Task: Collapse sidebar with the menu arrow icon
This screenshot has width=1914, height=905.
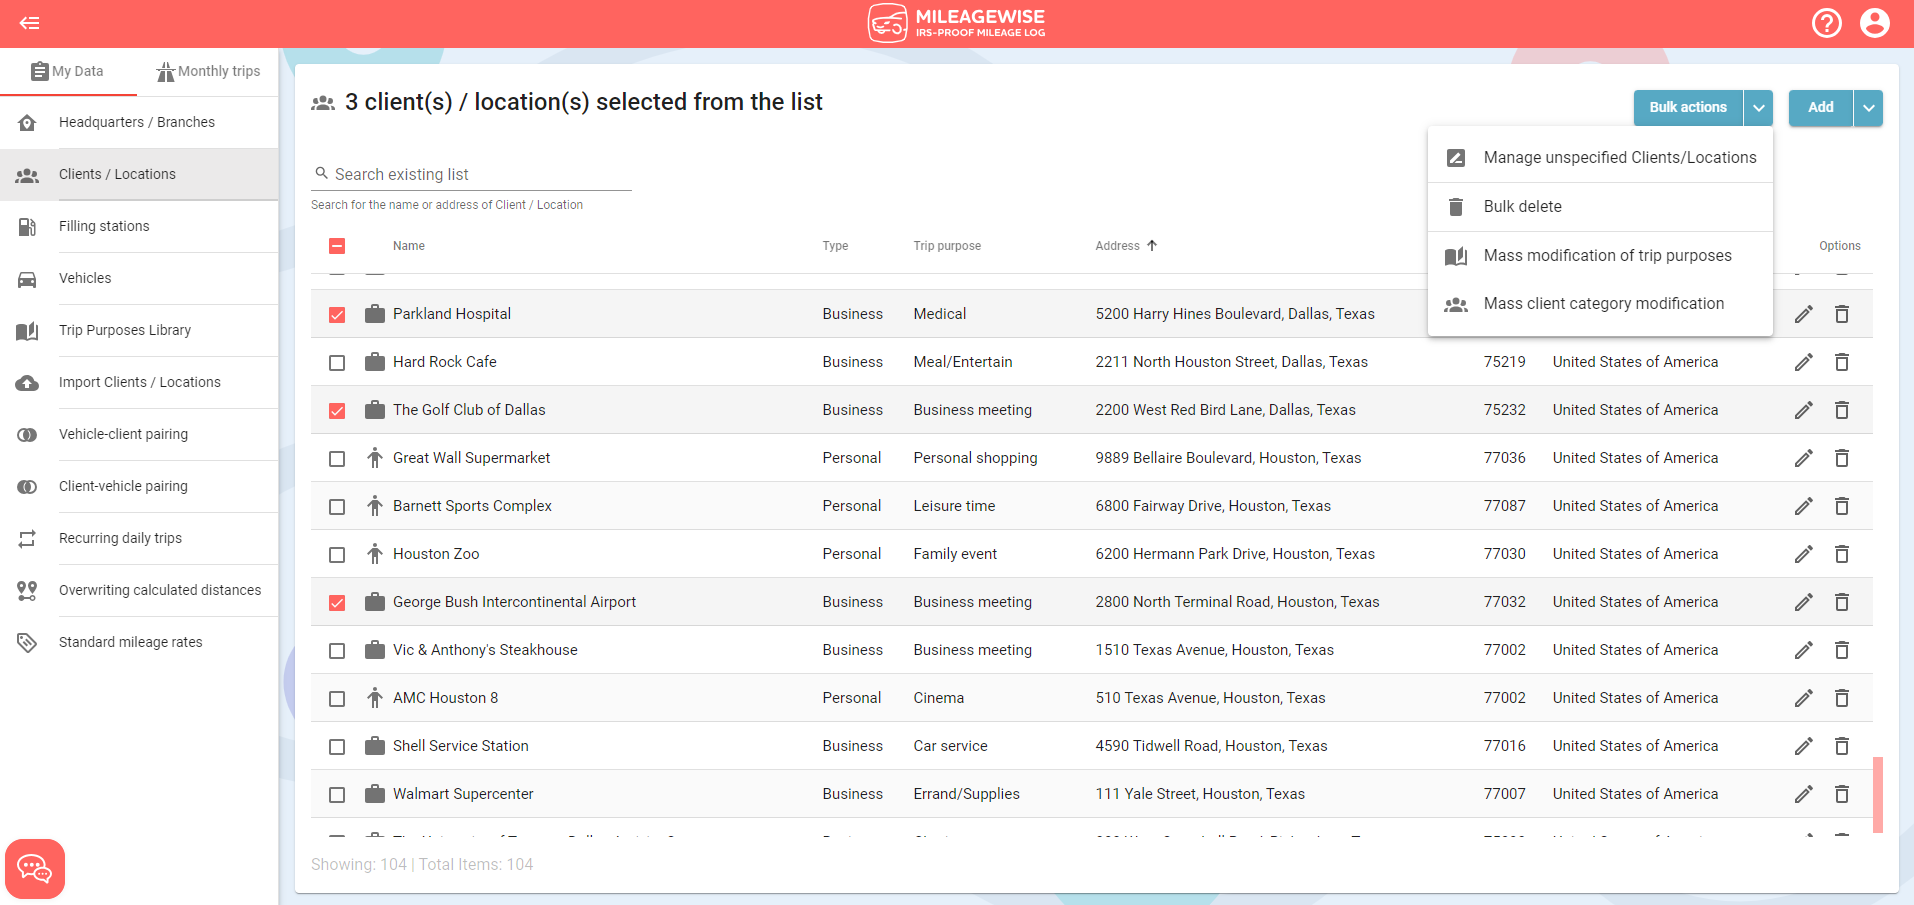Action: click(x=30, y=23)
